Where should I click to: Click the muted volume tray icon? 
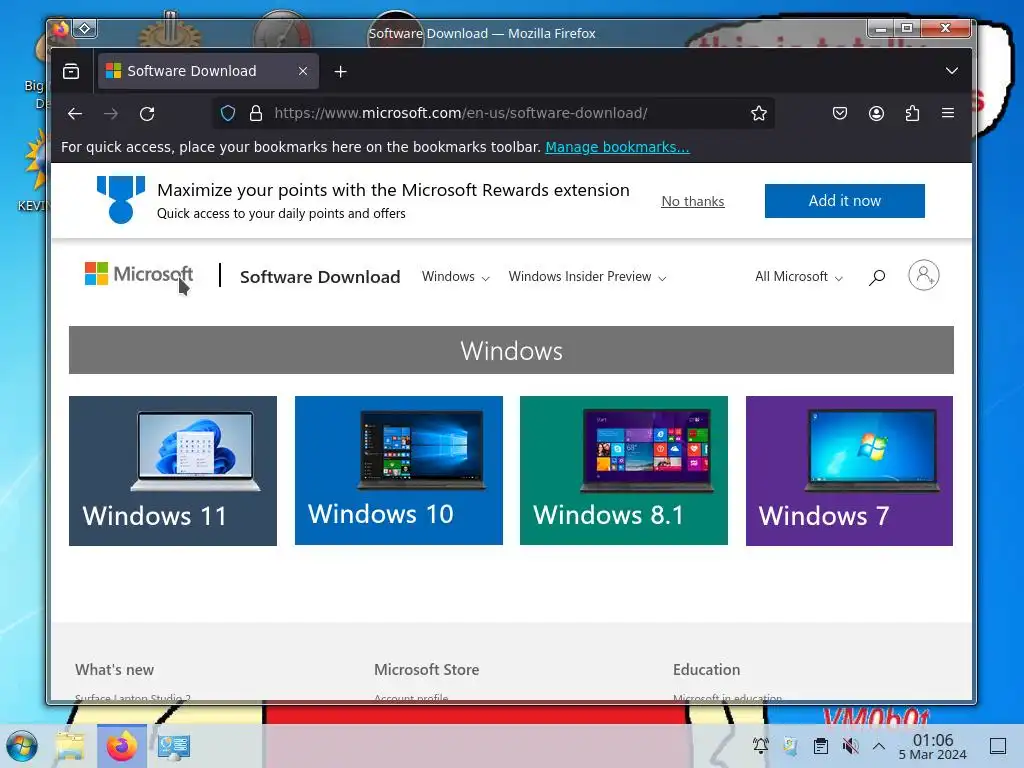pos(850,745)
